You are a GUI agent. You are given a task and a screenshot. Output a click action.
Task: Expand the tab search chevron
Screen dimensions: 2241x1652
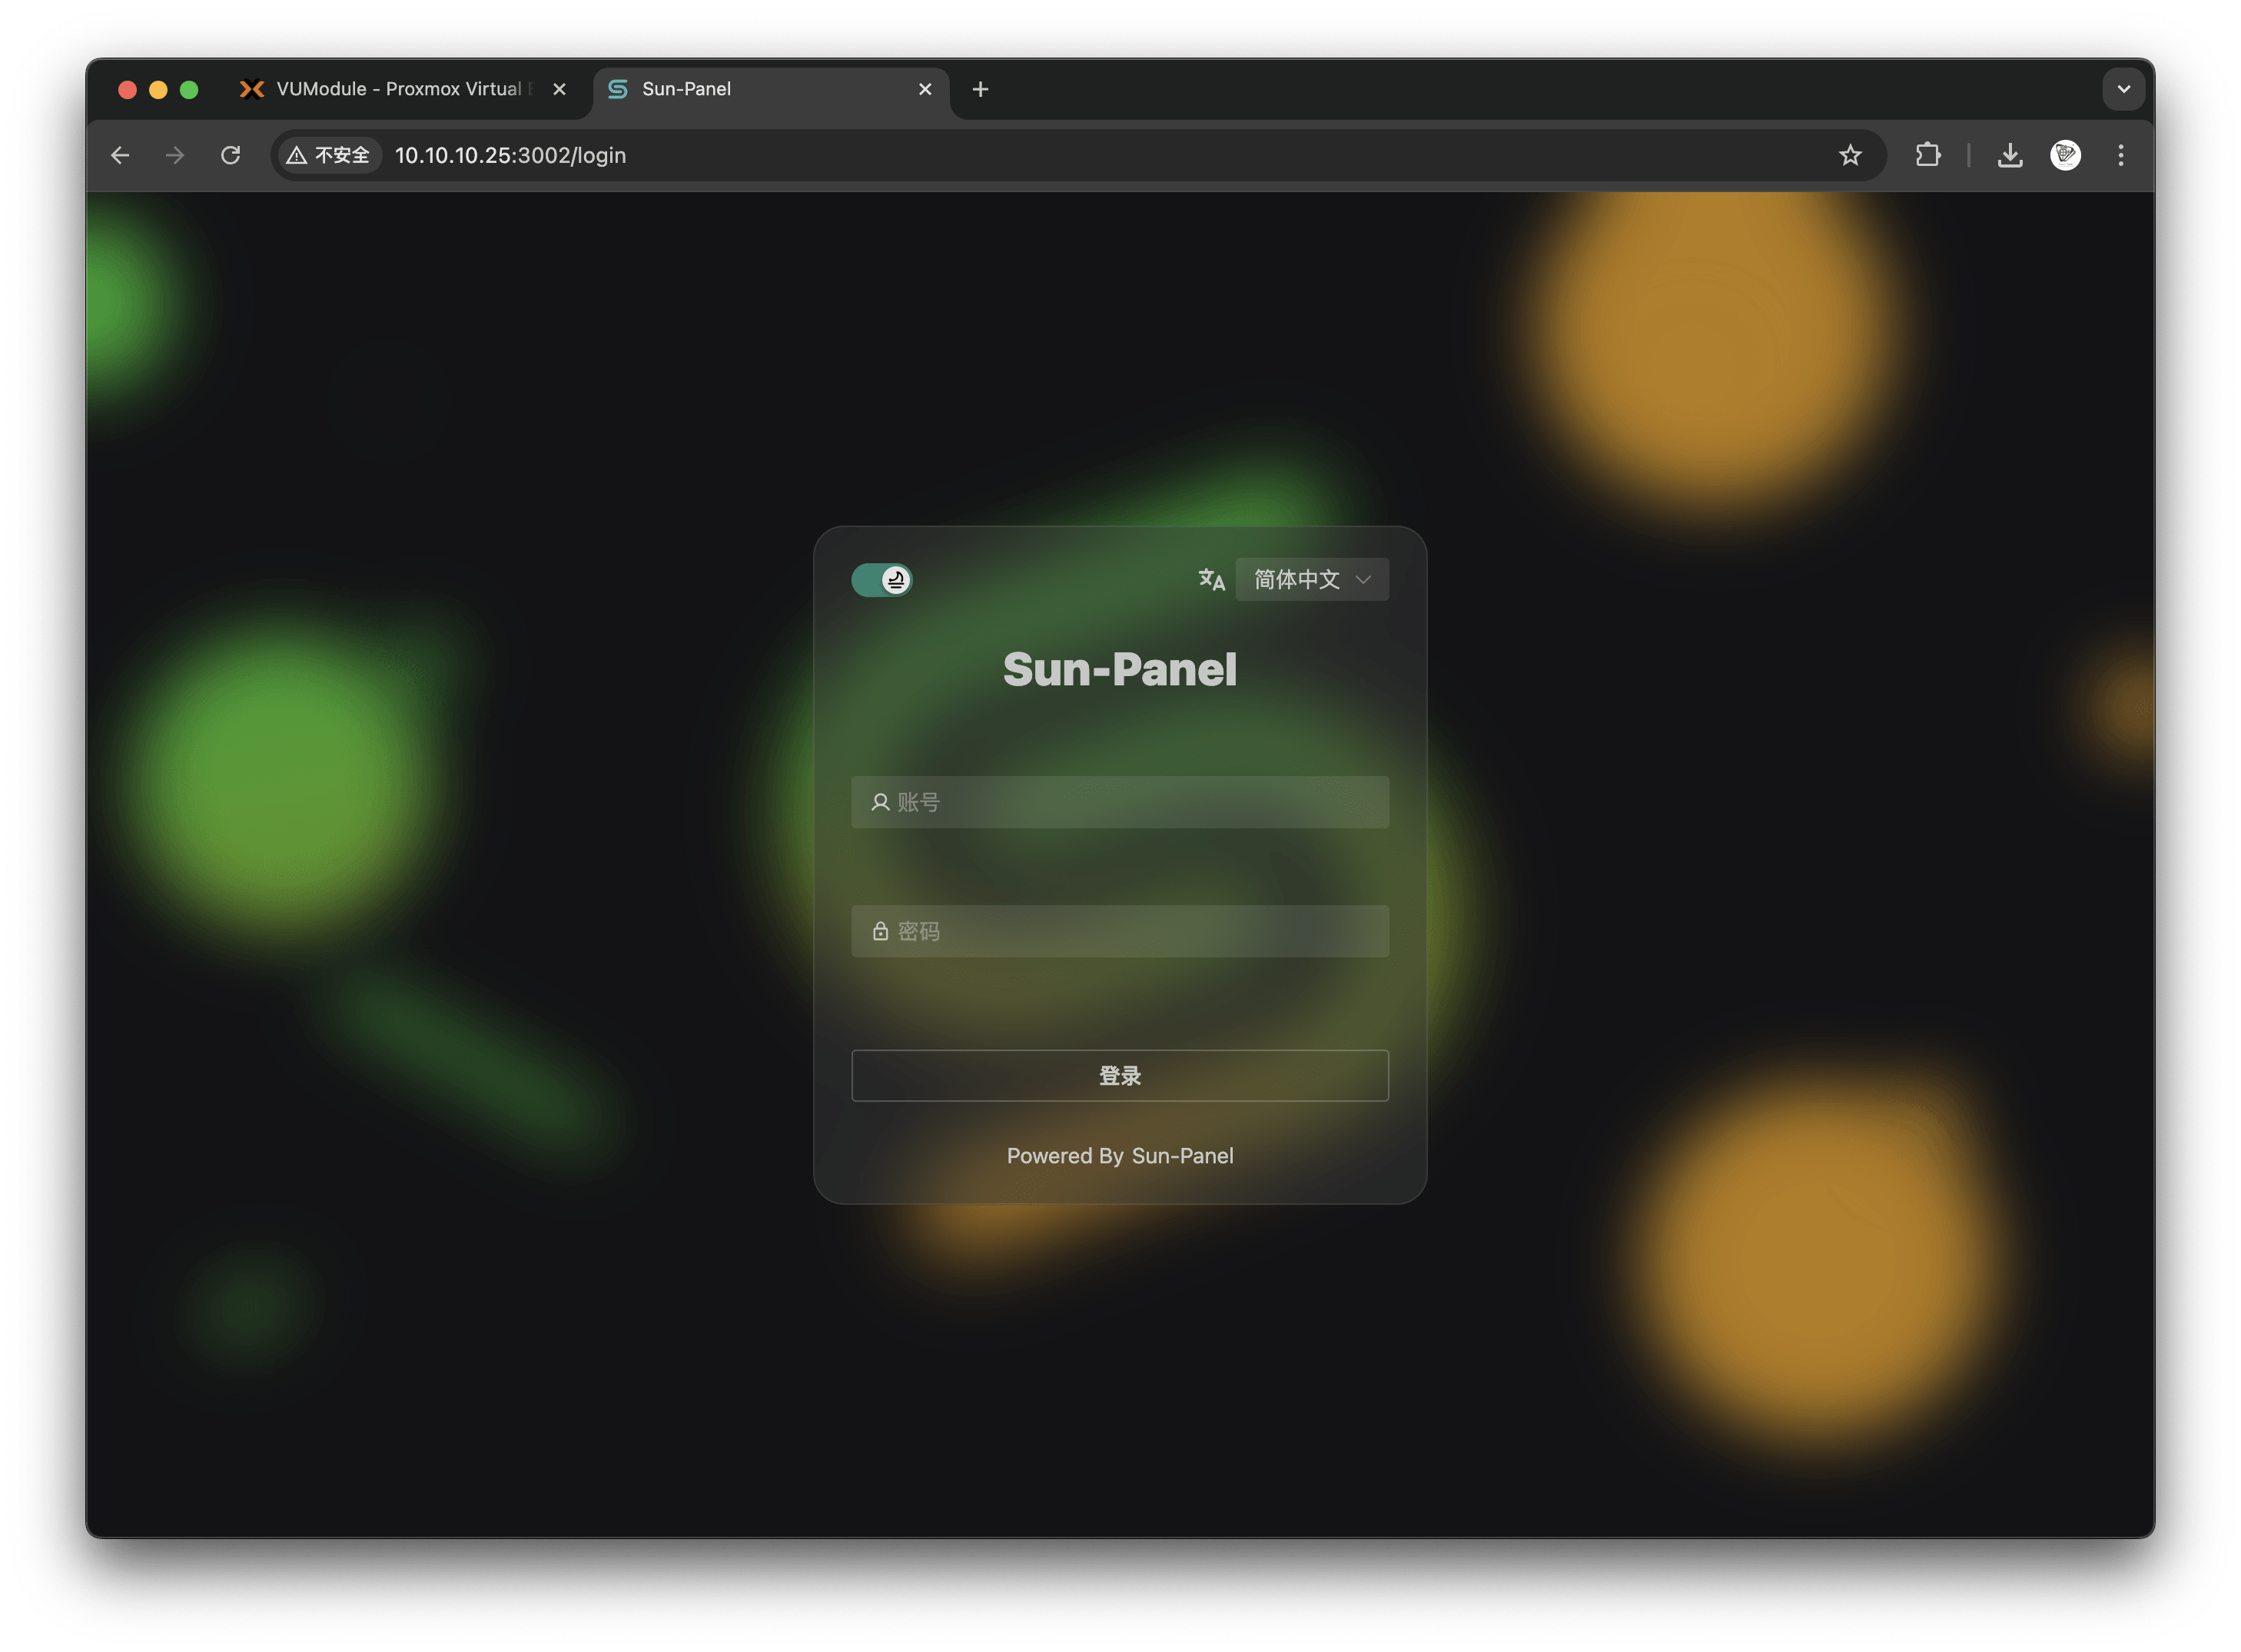coord(2123,89)
